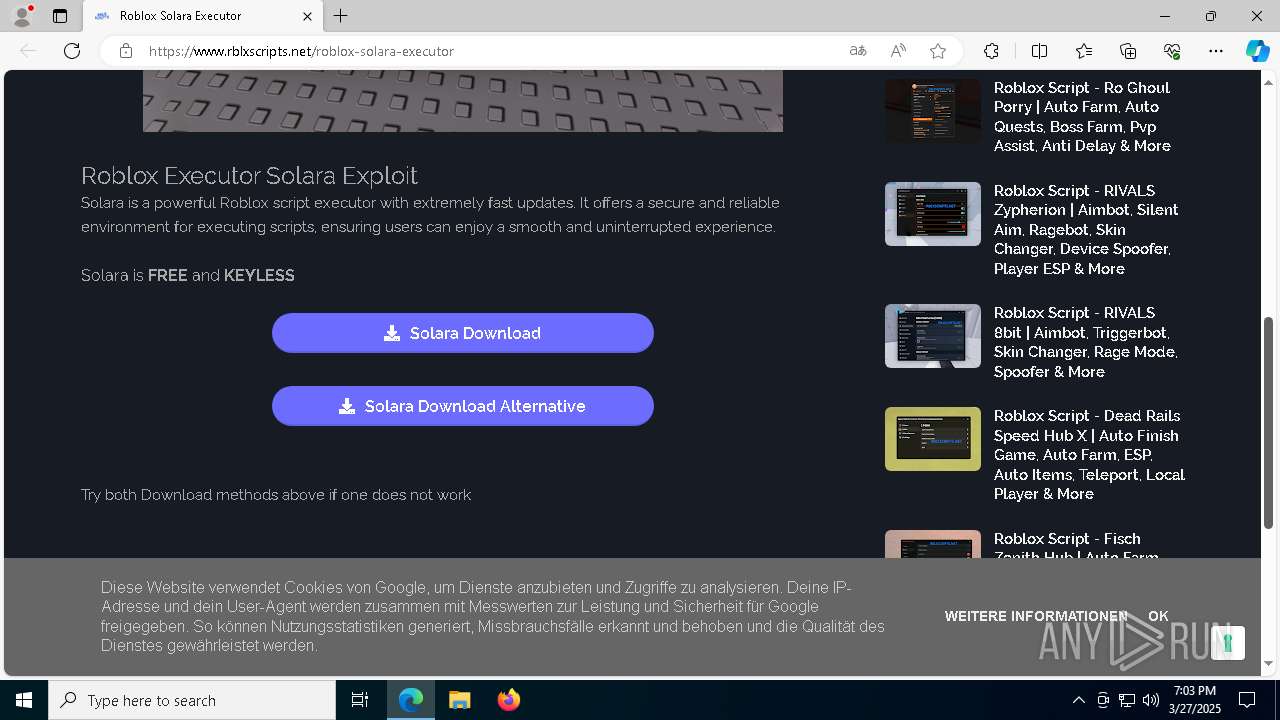Click Solara Download Alternative button
This screenshot has width=1280, height=720.
[x=463, y=406]
